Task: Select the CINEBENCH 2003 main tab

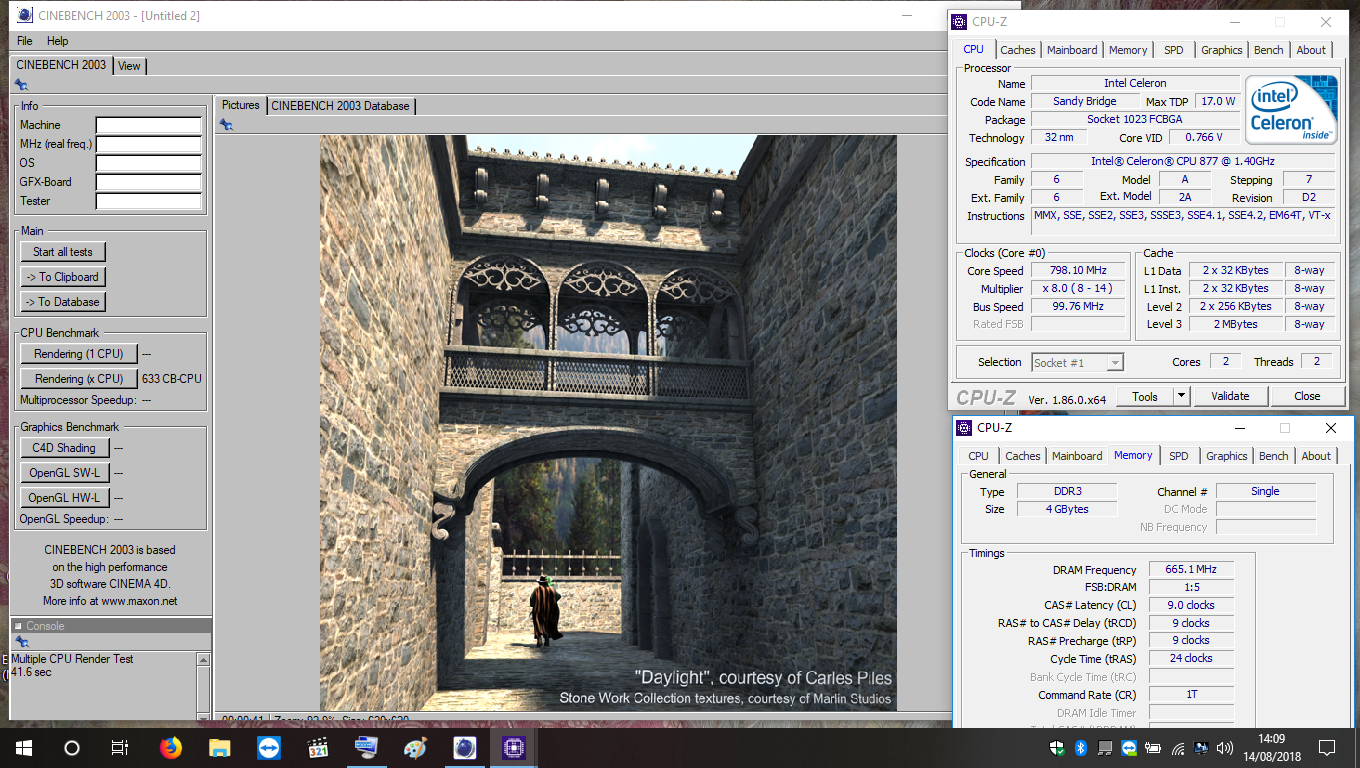Action: point(61,64)
